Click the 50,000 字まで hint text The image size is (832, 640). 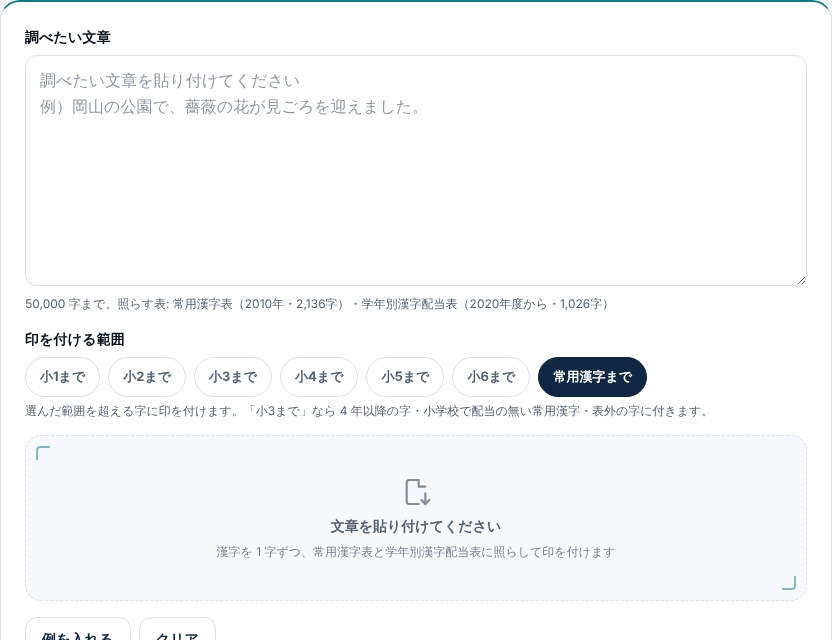pyautogui.click(x=317, y=304)
